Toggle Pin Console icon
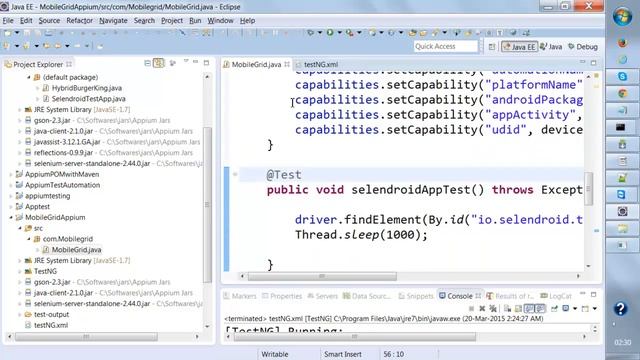Screen dimensions: 640x360 [554, 309]
